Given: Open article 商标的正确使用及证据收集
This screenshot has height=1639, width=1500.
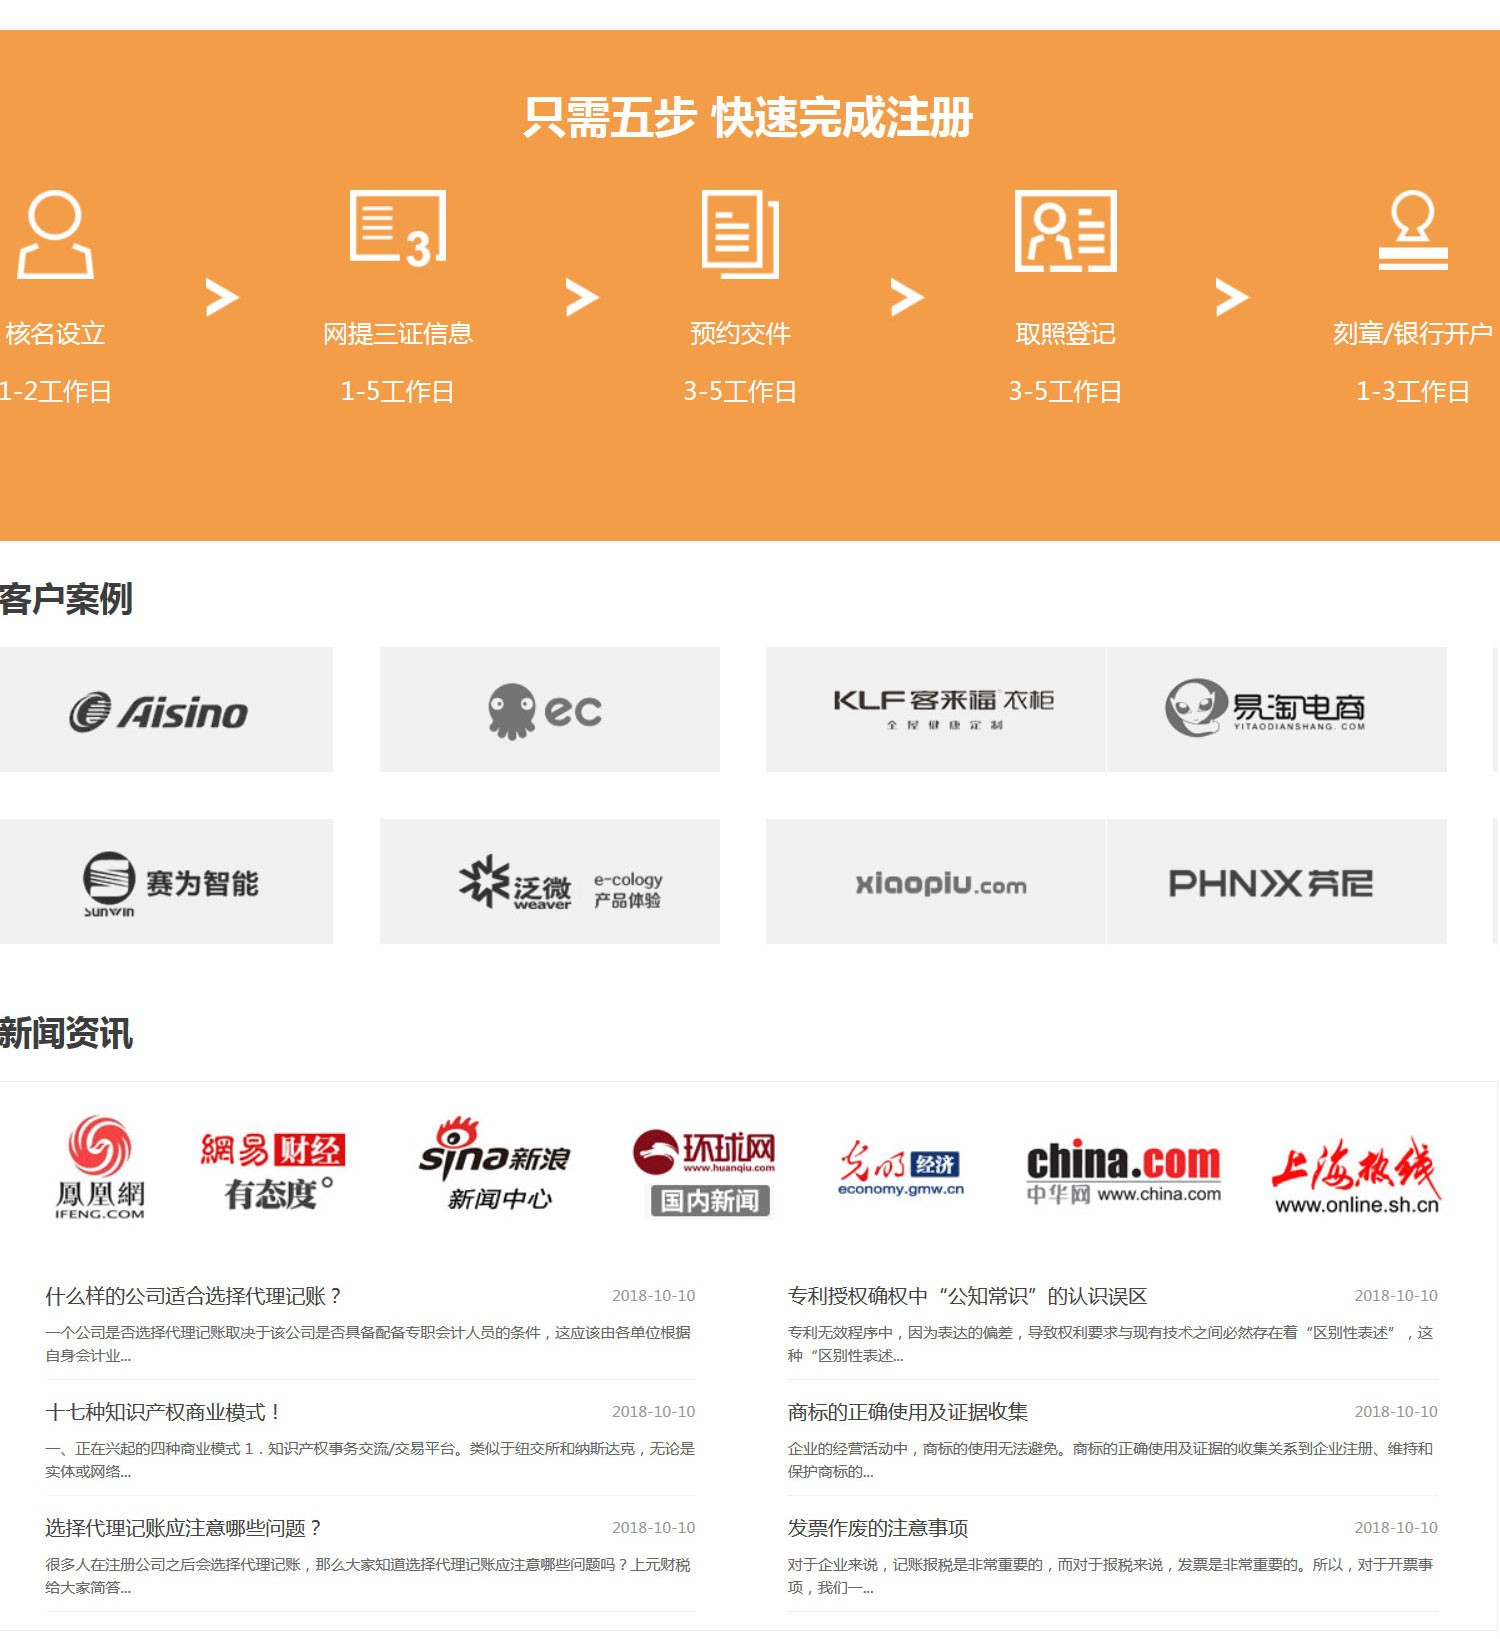Looking at the screenshot, I should [x=908, y=1412].
